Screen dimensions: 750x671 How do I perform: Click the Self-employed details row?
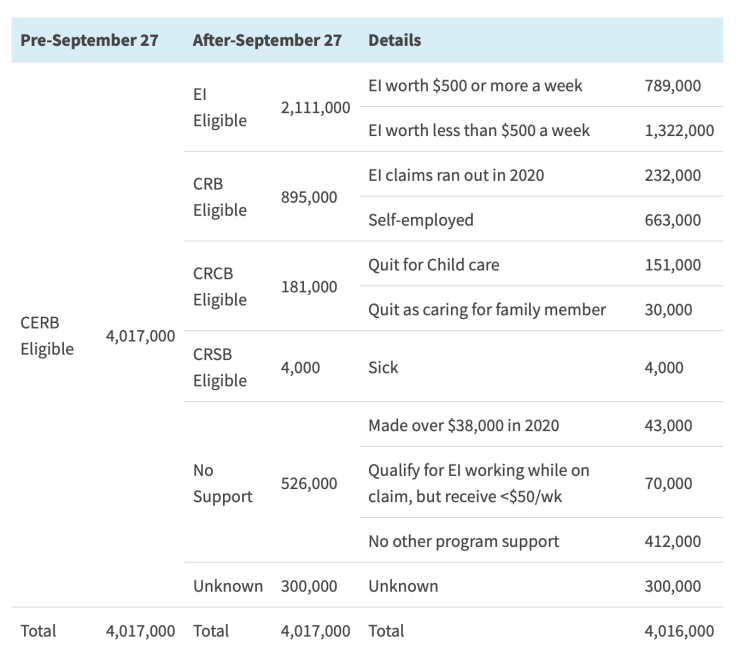pyautogui.click(x=421, y=219)
